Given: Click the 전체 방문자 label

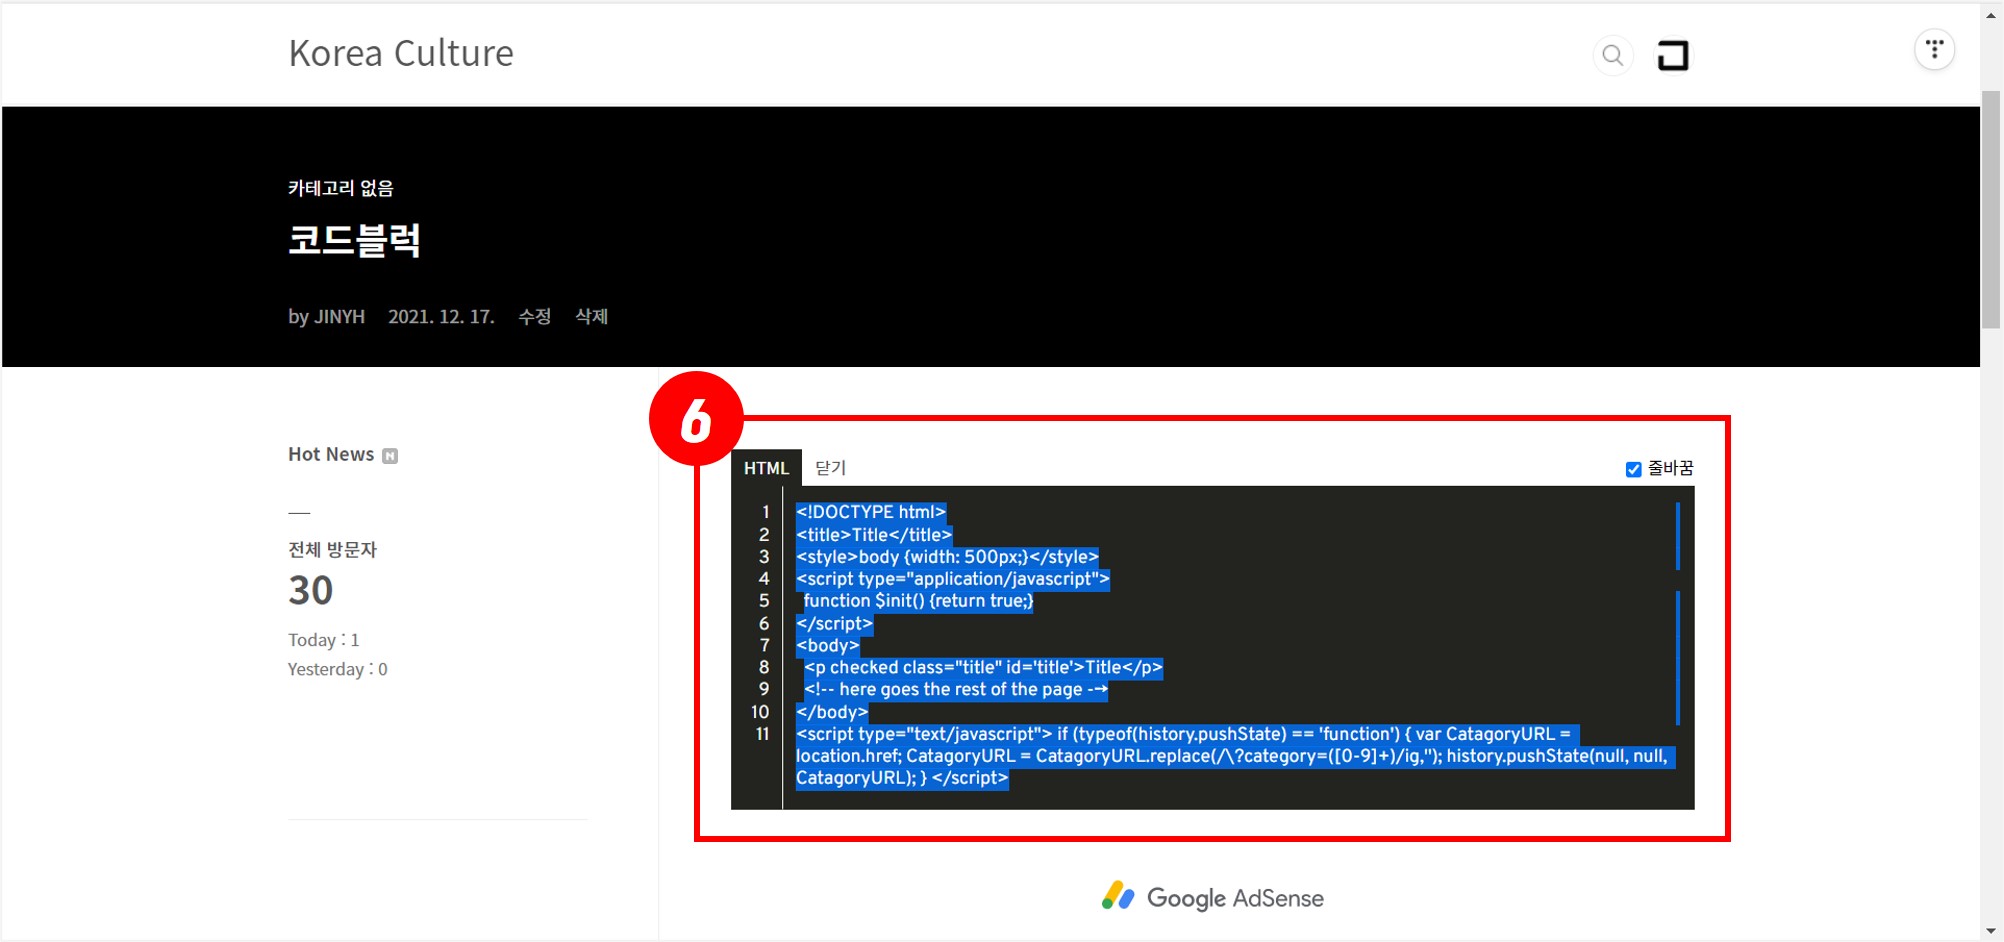Looking at the screenshot, I should coord(332,550).
